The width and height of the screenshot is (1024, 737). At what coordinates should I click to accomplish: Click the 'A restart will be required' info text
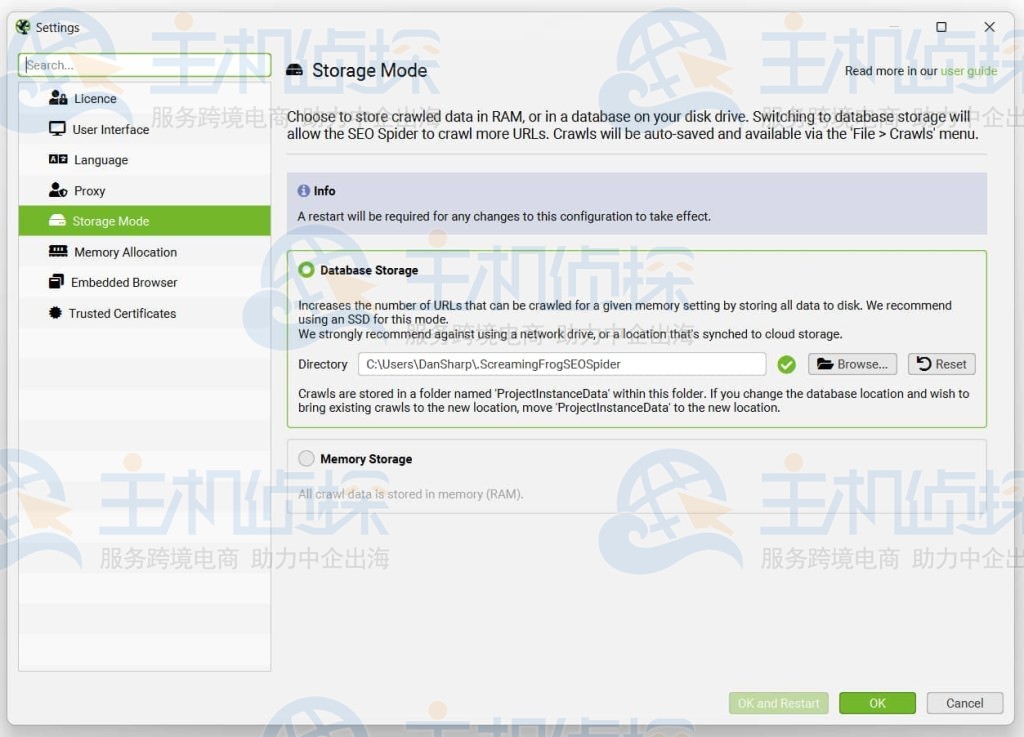(x=504, y=217)
